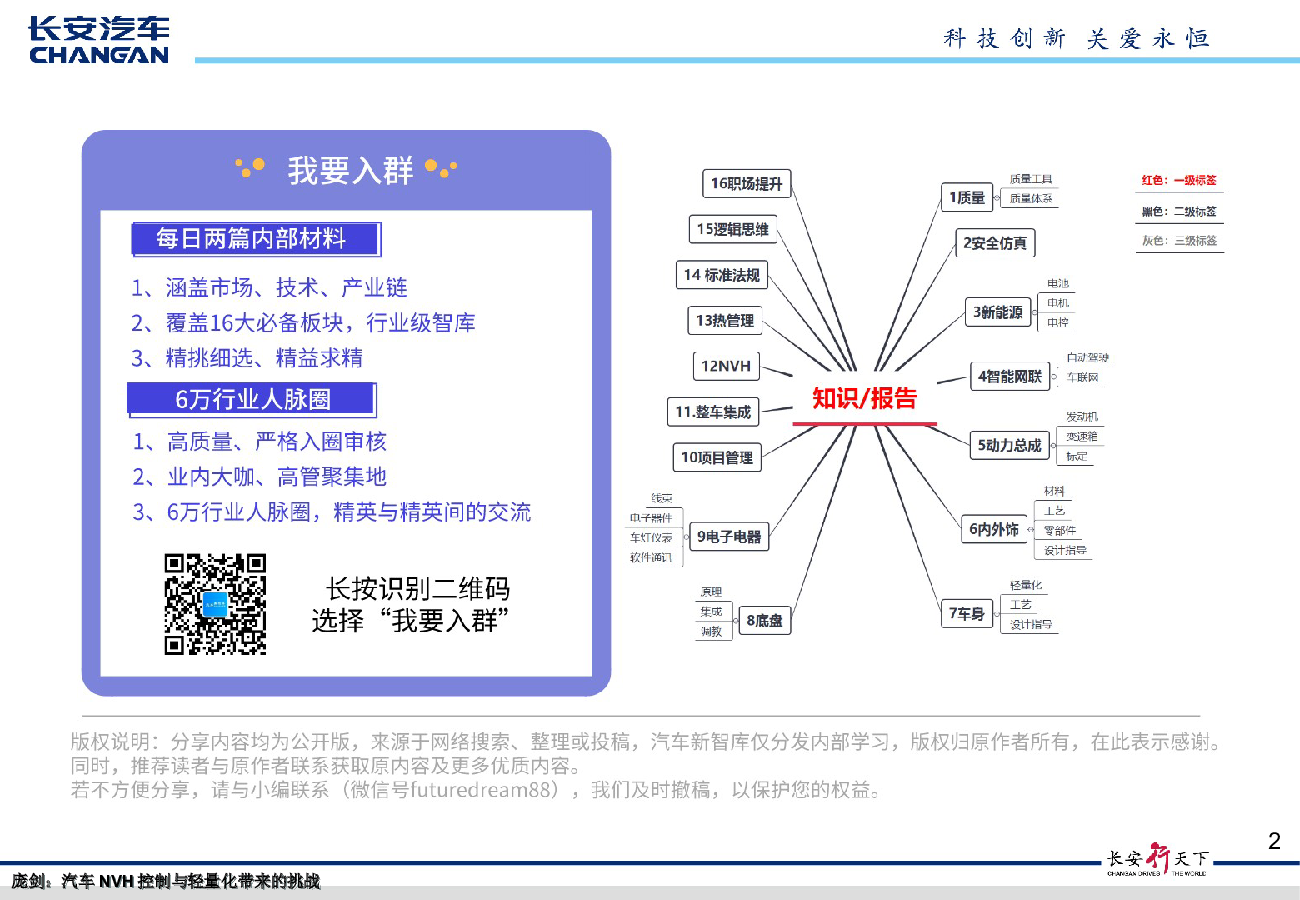Click the 电池 sub-node under 3新能源
This screenshot has width=1300, height=900.
pyautogui.click(x=1057, y=284)
